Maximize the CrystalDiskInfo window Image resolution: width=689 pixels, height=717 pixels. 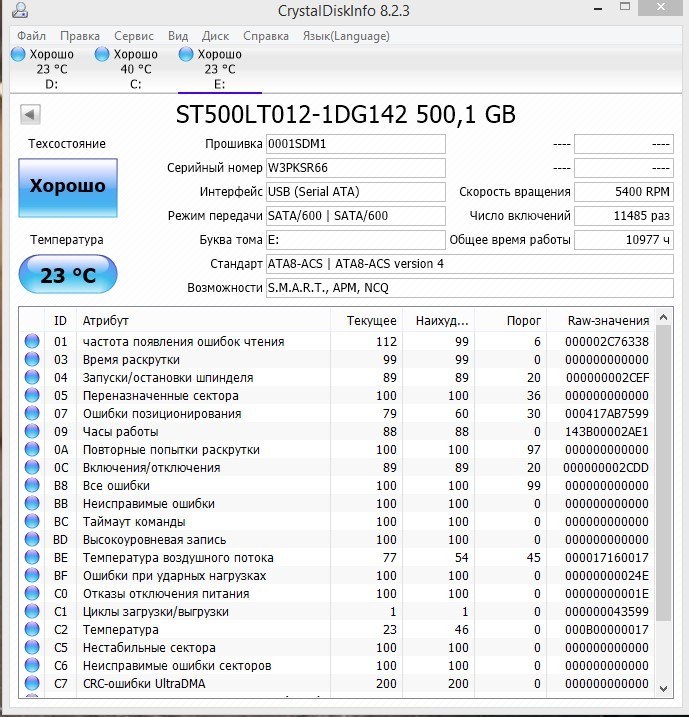[625, 6]
